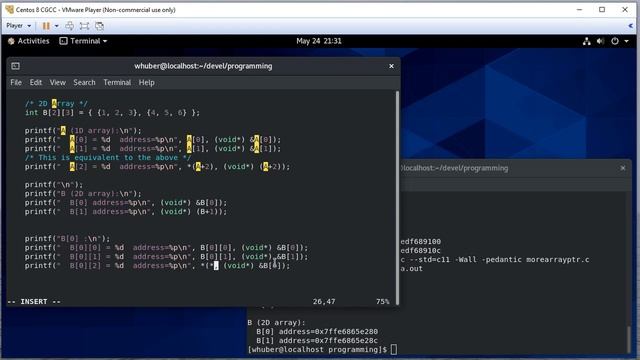Click 'B[1] address=0x7ffe6865e28c' output line

317,340
